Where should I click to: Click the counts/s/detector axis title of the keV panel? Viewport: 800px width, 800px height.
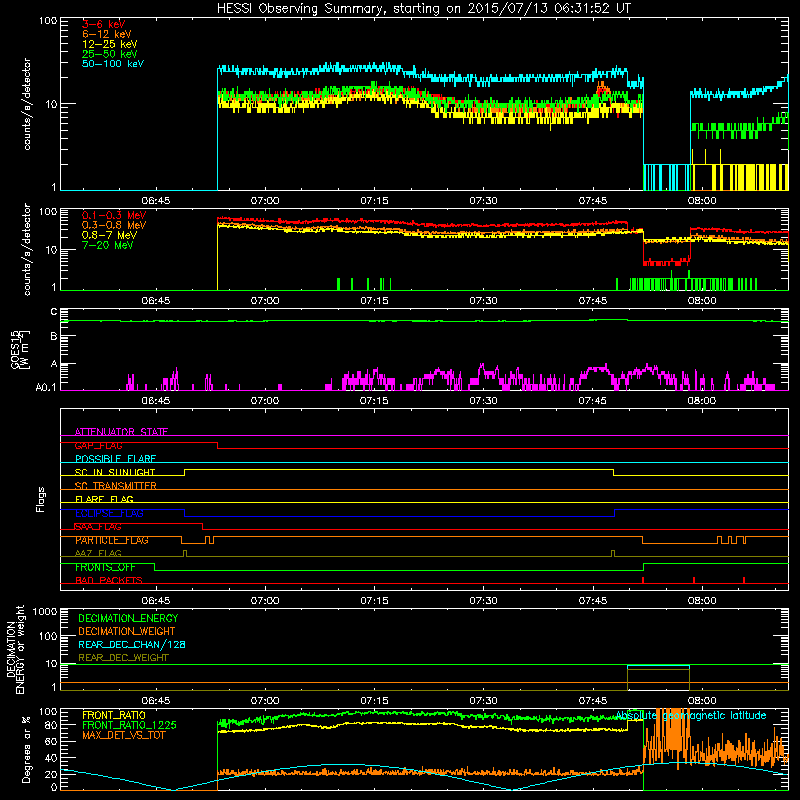pos(27,104)
